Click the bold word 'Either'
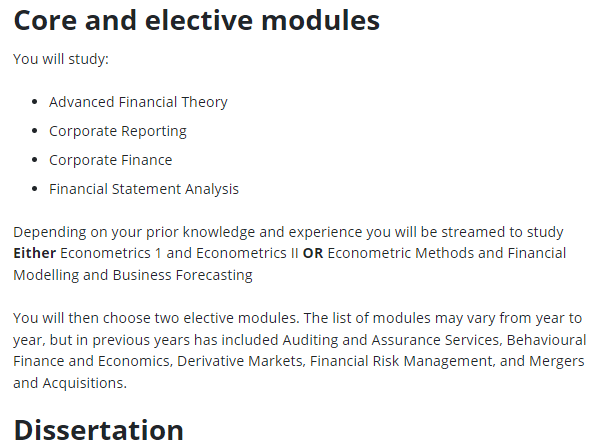 (x=35, y=253)
